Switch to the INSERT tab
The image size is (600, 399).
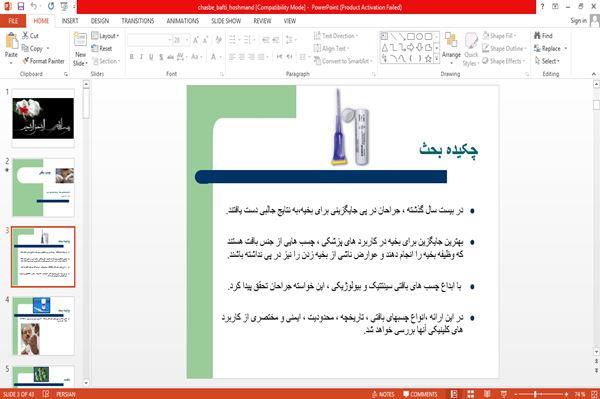pos(70,21)
